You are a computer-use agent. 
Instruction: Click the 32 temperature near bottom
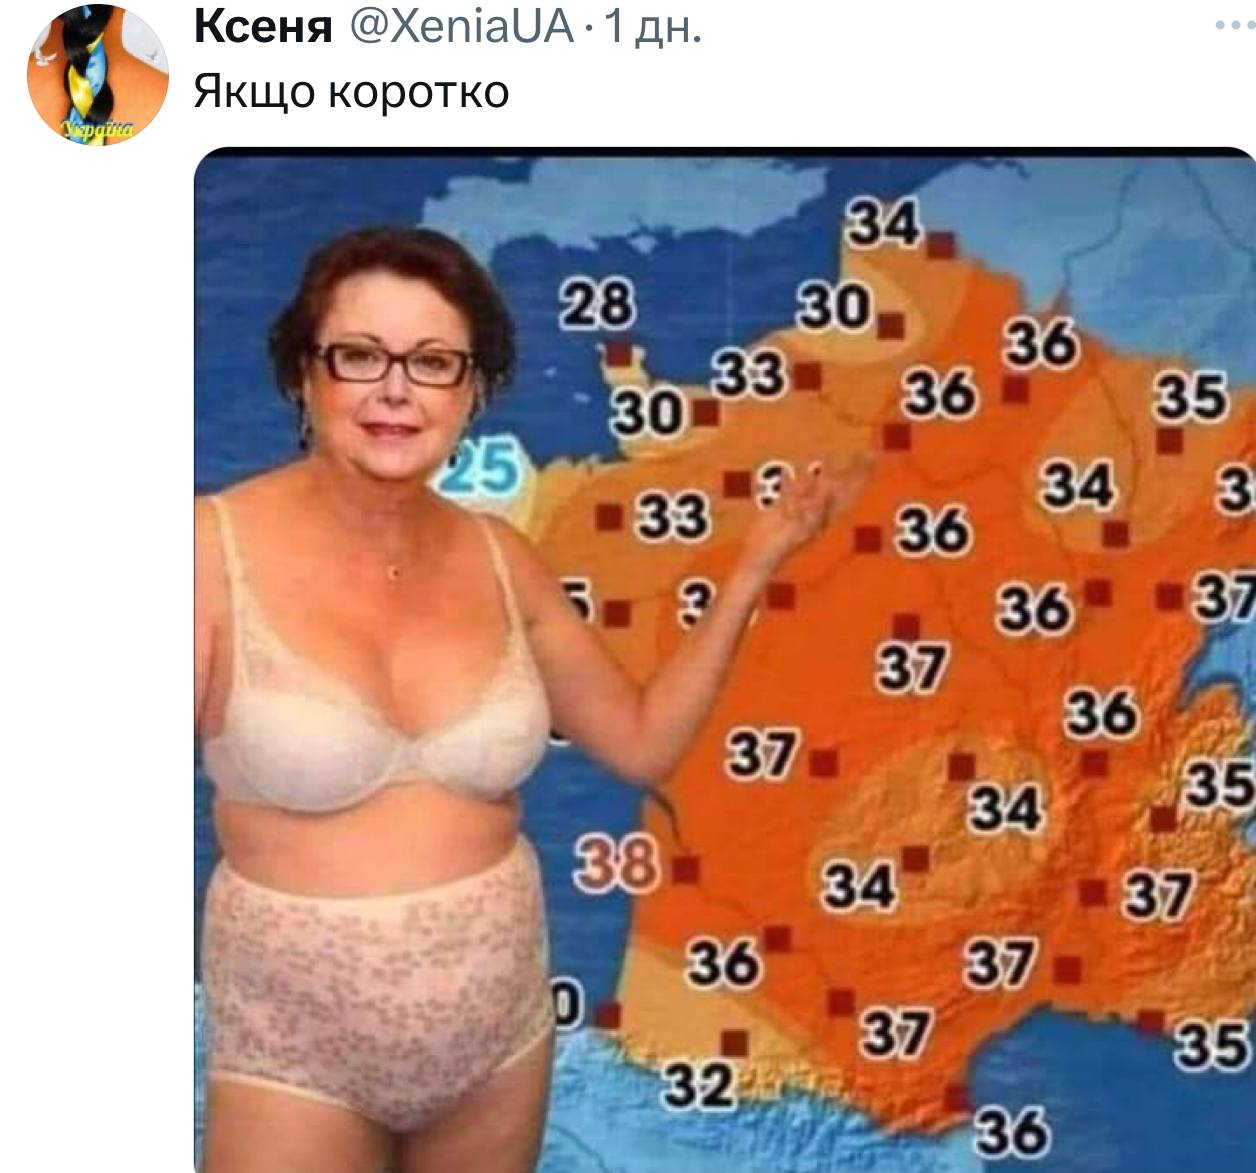click(699, 1085)
